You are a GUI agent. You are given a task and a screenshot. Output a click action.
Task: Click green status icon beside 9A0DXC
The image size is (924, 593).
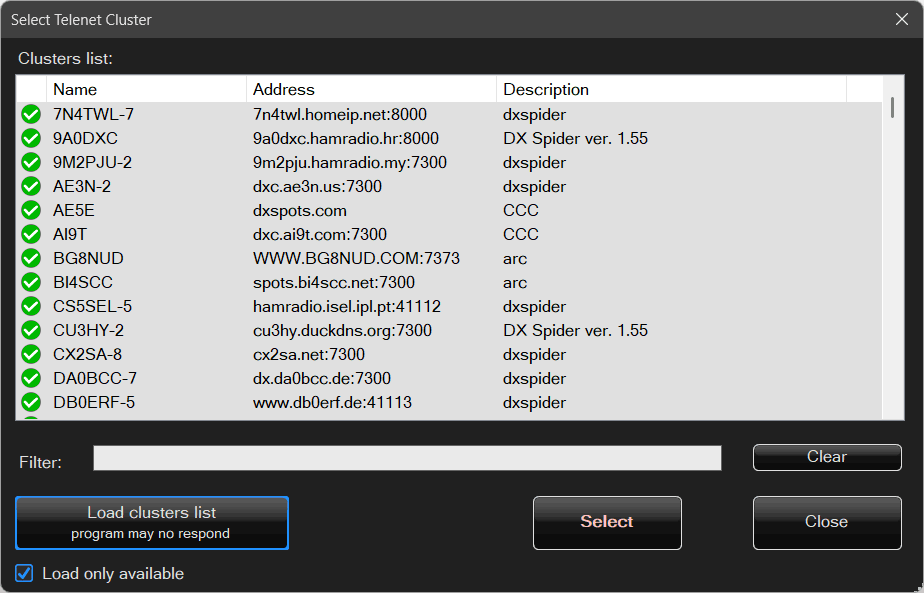(31, 139)
